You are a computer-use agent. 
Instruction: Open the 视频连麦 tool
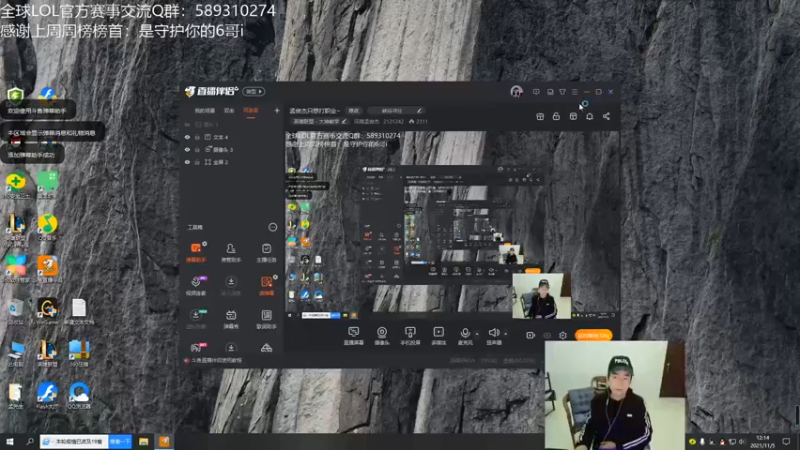click(195, 286)
